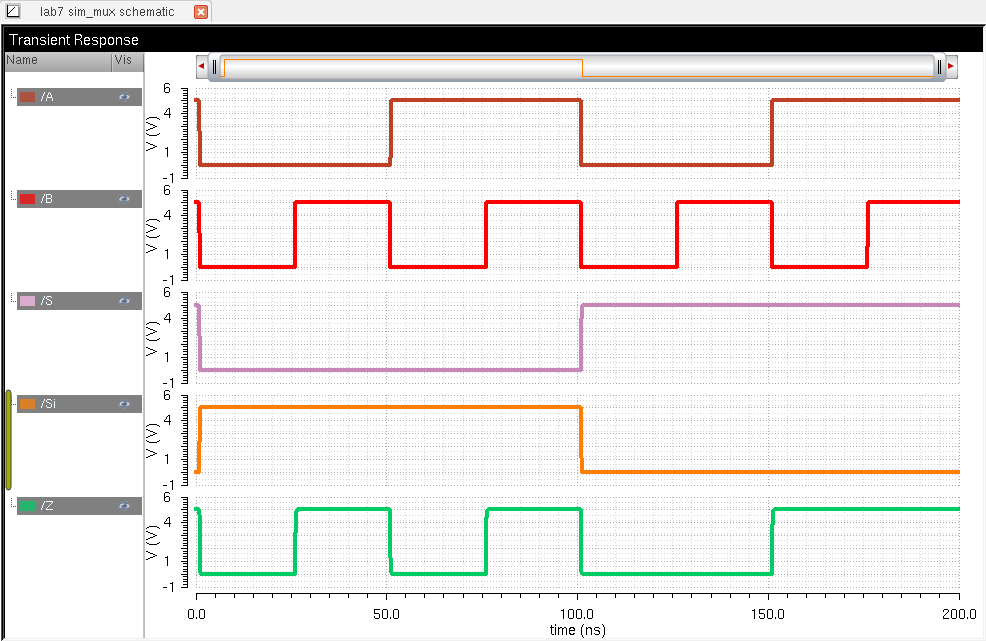Click the eye icon for signal /Si
The width and height of the screenshot is (986, 641).
click(x=124, y=404)
